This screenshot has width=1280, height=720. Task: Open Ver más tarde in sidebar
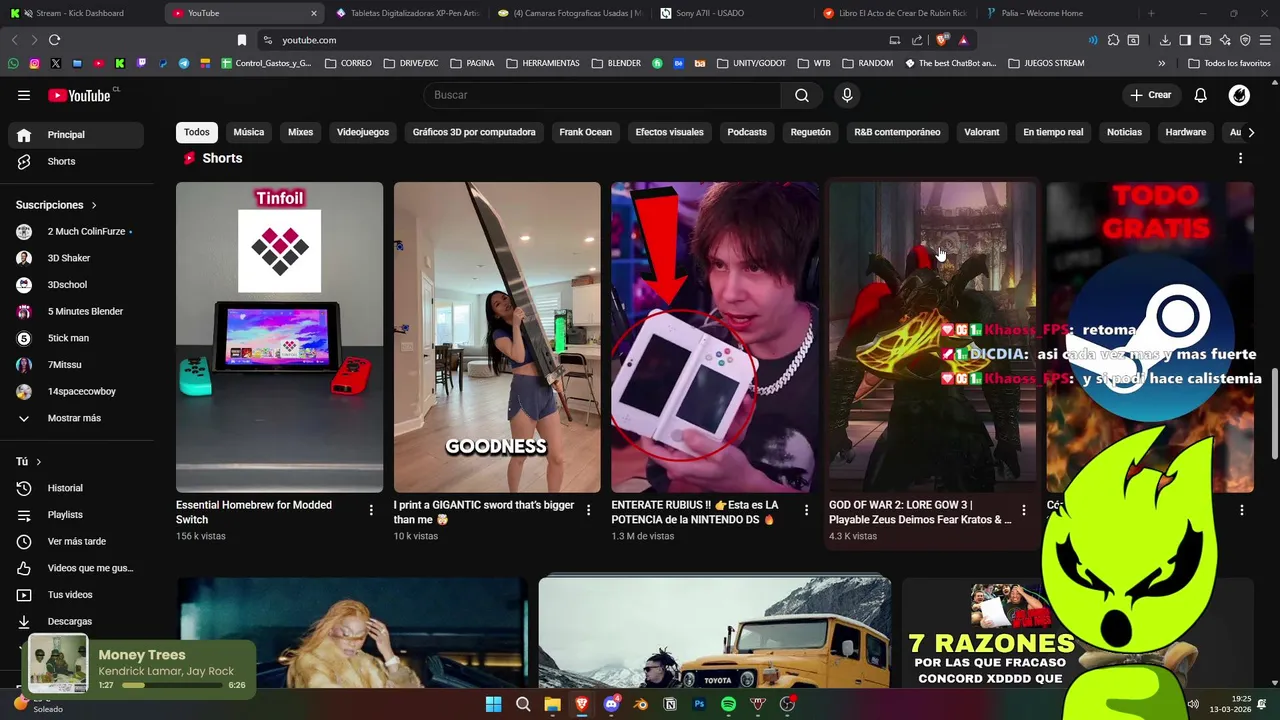[x=77, y=541]
